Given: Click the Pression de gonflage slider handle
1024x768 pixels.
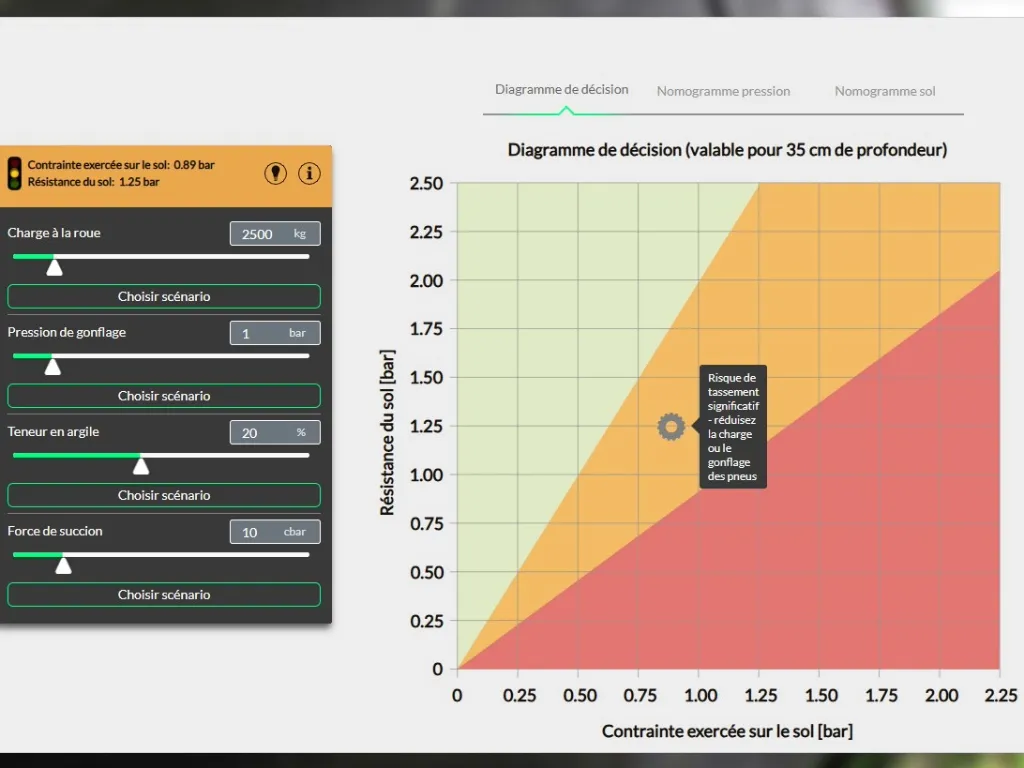Looking at the screenshot, I should click(52, 366).
